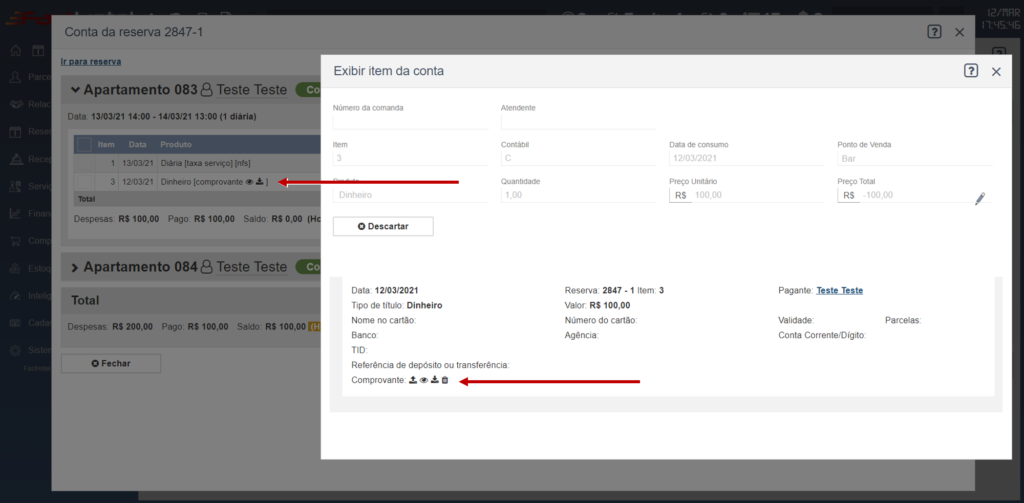Follow the Ir para reserva link
This screenshot has width=1024, height=503.
click(x=91, y=61)
